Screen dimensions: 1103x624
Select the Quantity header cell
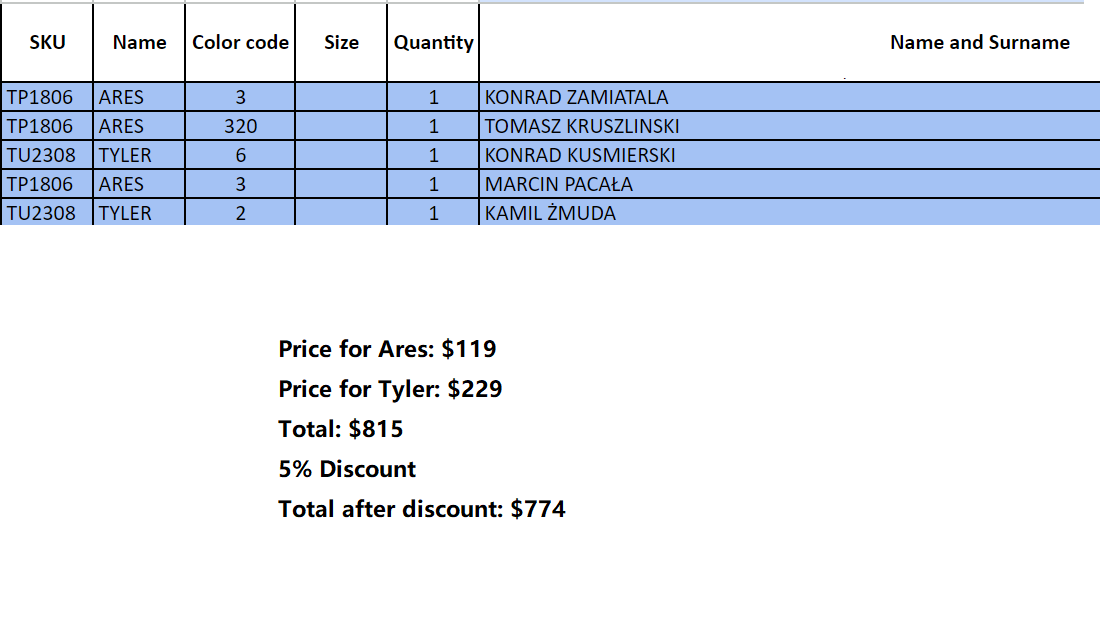pyautogui.click(x=433, y=42)
